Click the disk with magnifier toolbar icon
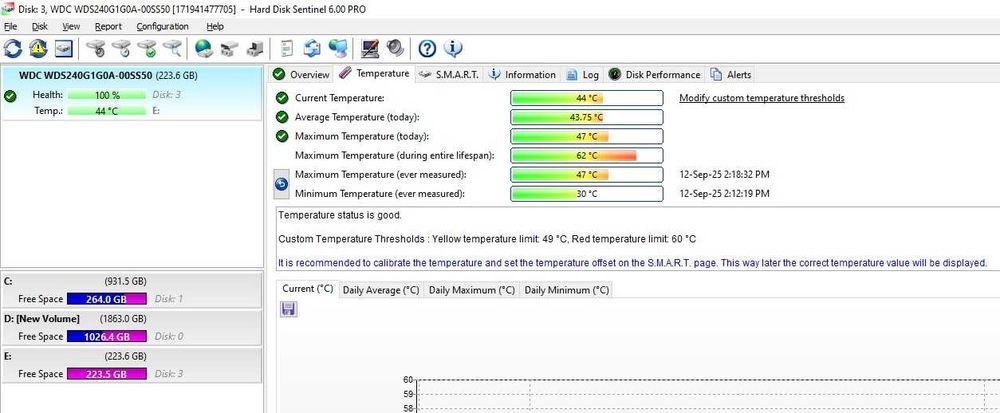Viewport: 1000px width, 413px height. (x=172, y=48)
